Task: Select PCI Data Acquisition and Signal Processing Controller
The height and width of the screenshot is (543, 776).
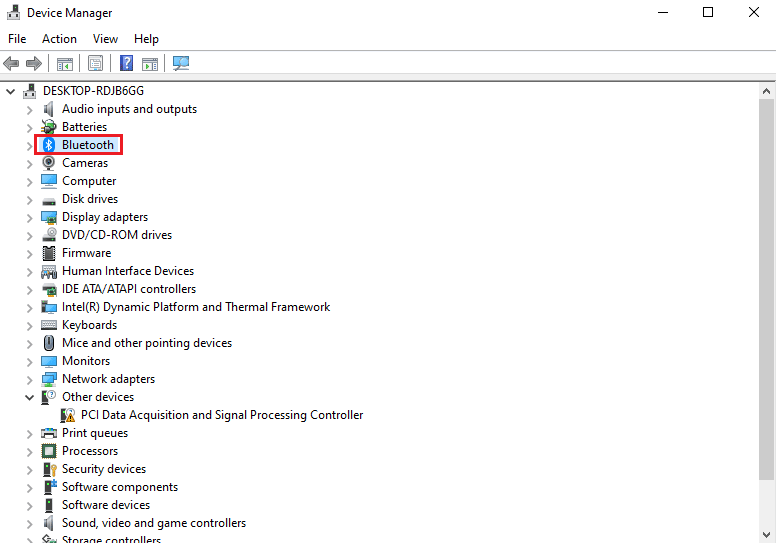Action: [x=222, y=415]
